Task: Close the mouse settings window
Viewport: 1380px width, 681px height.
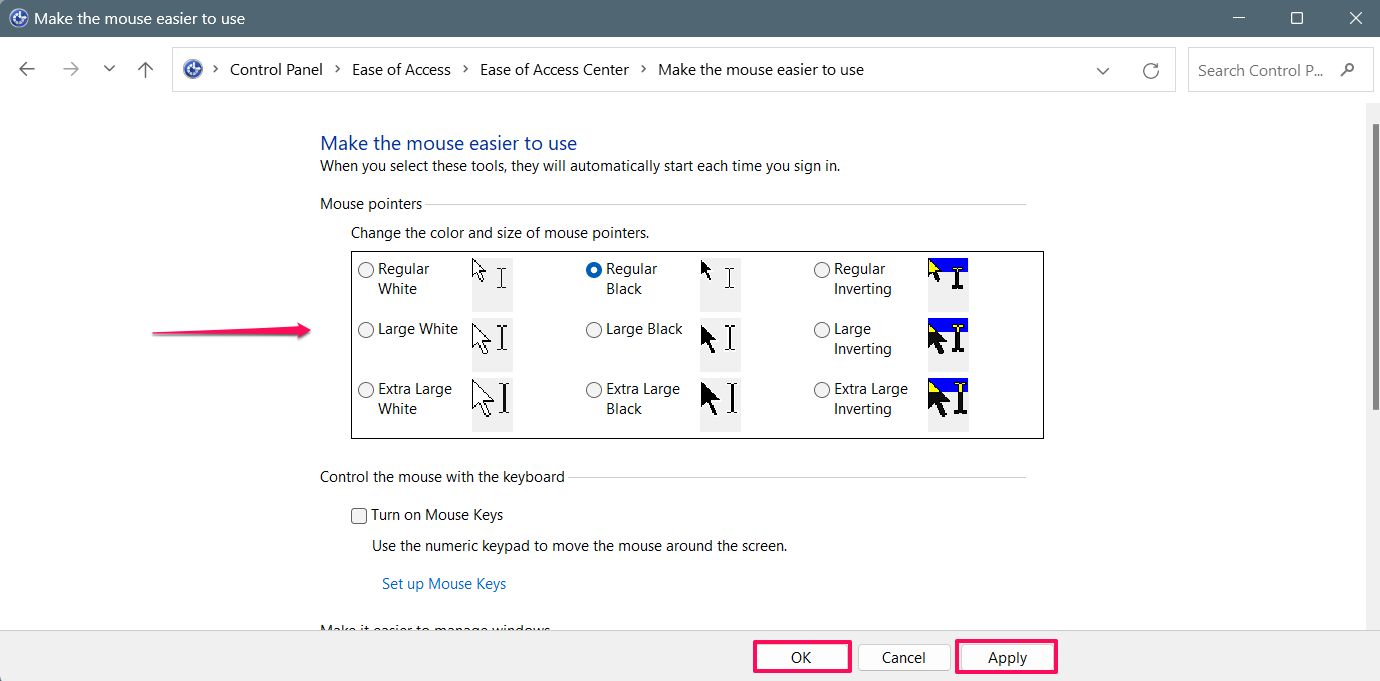Action: coord(1354,18)
